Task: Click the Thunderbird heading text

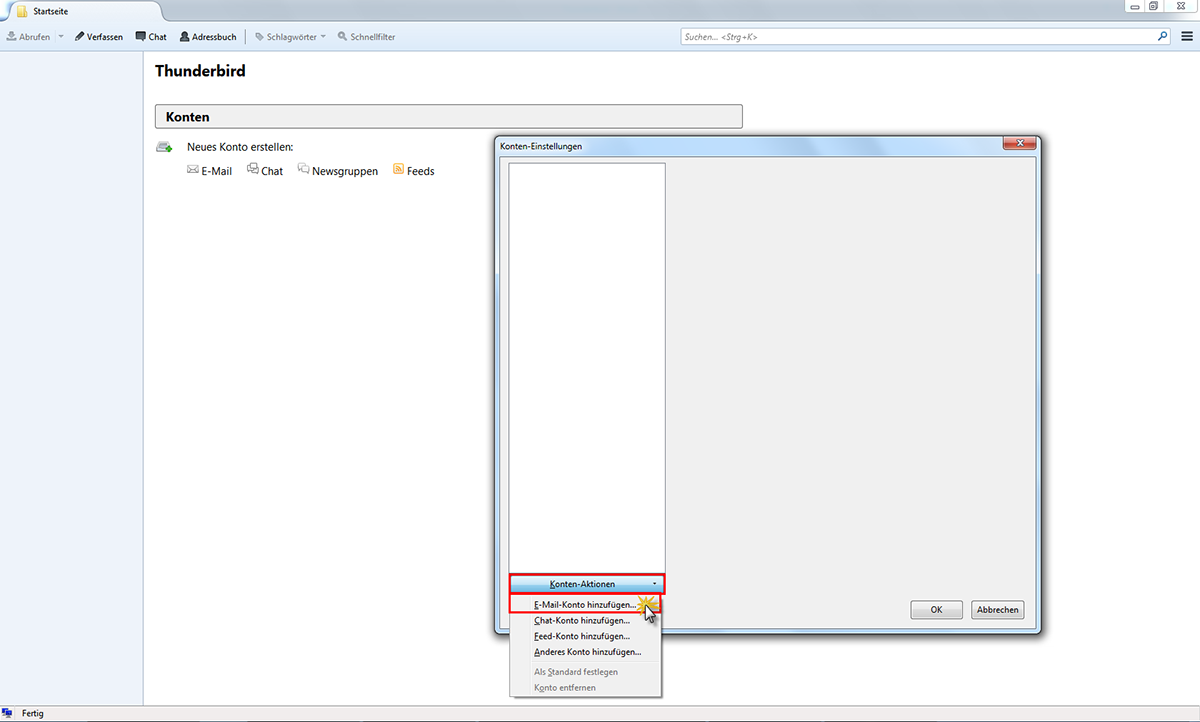Action: point(200,71)
